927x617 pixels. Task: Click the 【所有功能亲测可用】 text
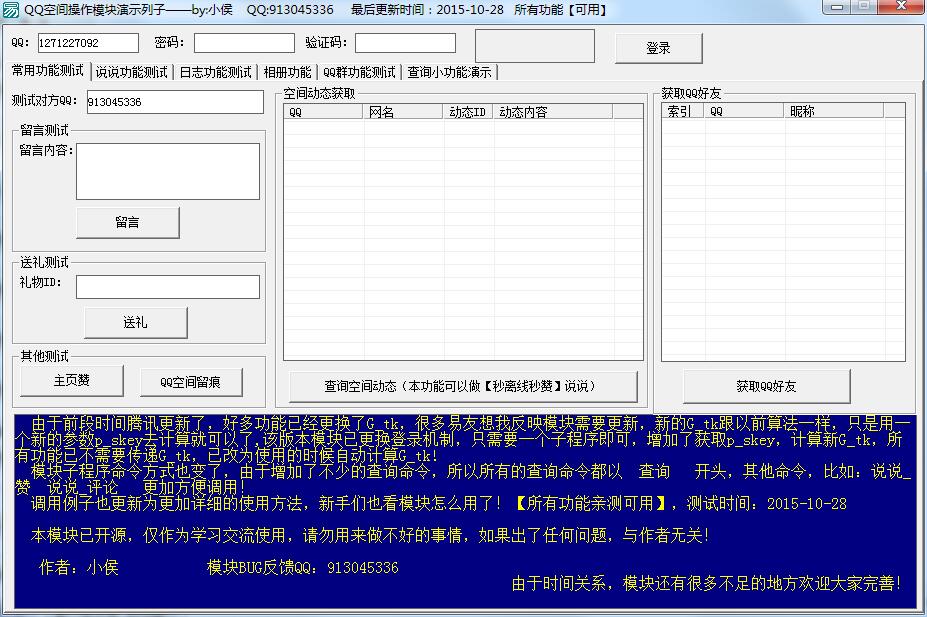590,504
